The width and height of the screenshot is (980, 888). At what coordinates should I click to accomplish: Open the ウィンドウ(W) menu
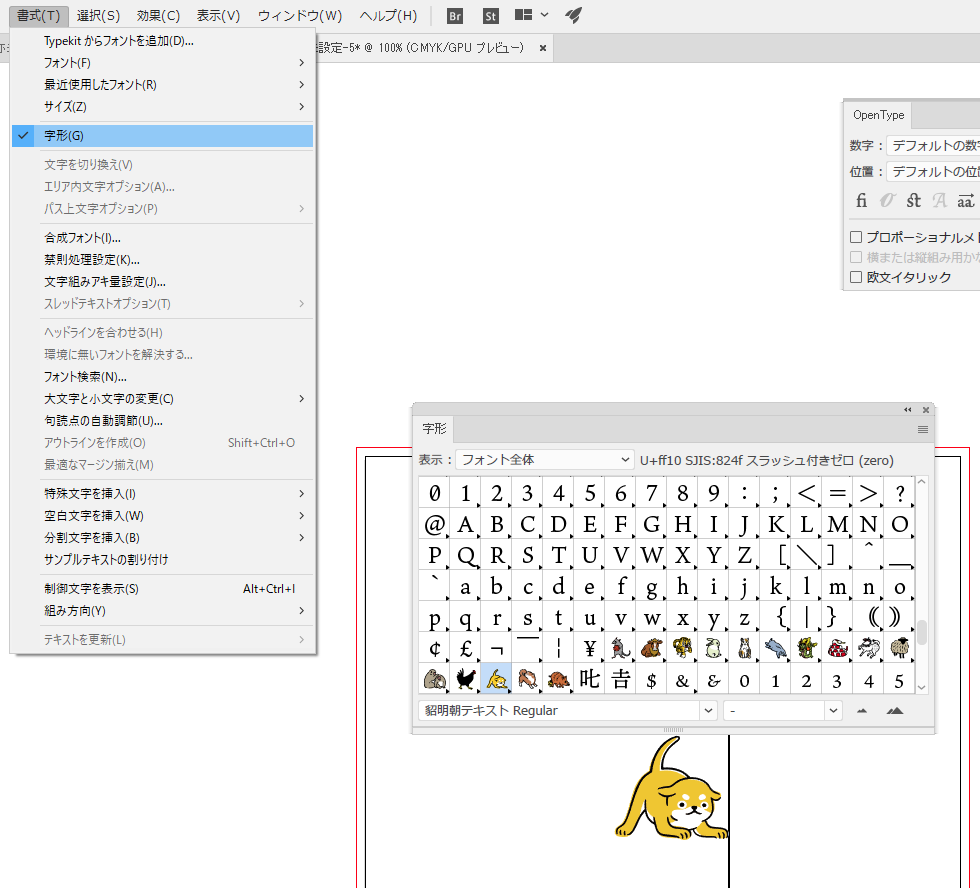(x=300, y=16)
